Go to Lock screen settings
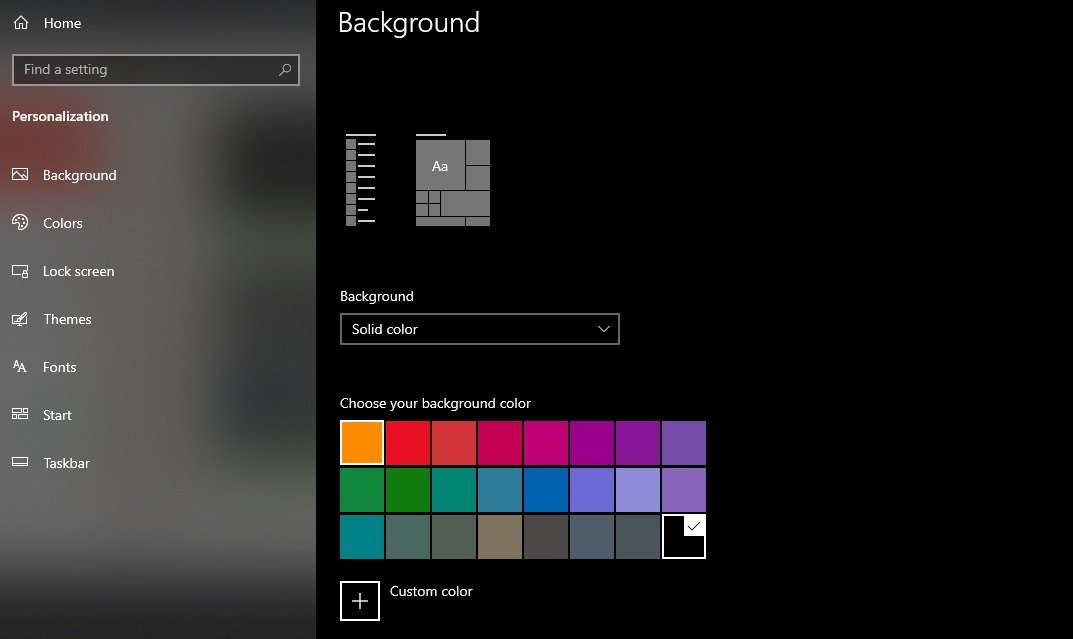The width and height of the screenshot is (1073, 639). click(x=78, y=271)
